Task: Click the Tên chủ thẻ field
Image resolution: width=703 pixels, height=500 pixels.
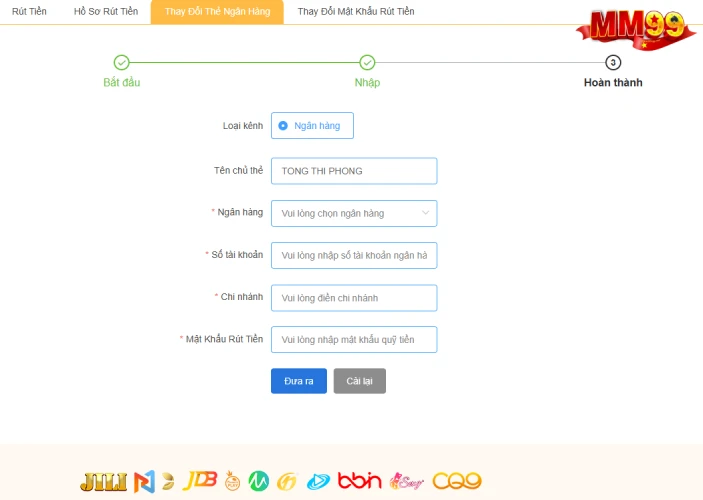Action: point(354,171)
